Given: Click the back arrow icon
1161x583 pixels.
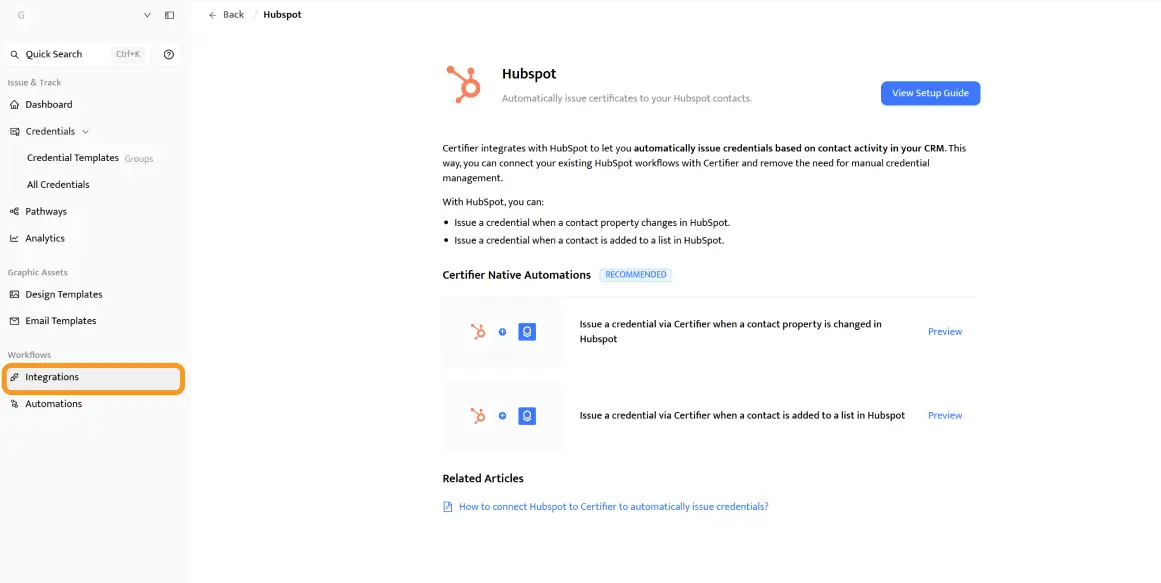Looking at the screenshot, I should click(213, 15).
